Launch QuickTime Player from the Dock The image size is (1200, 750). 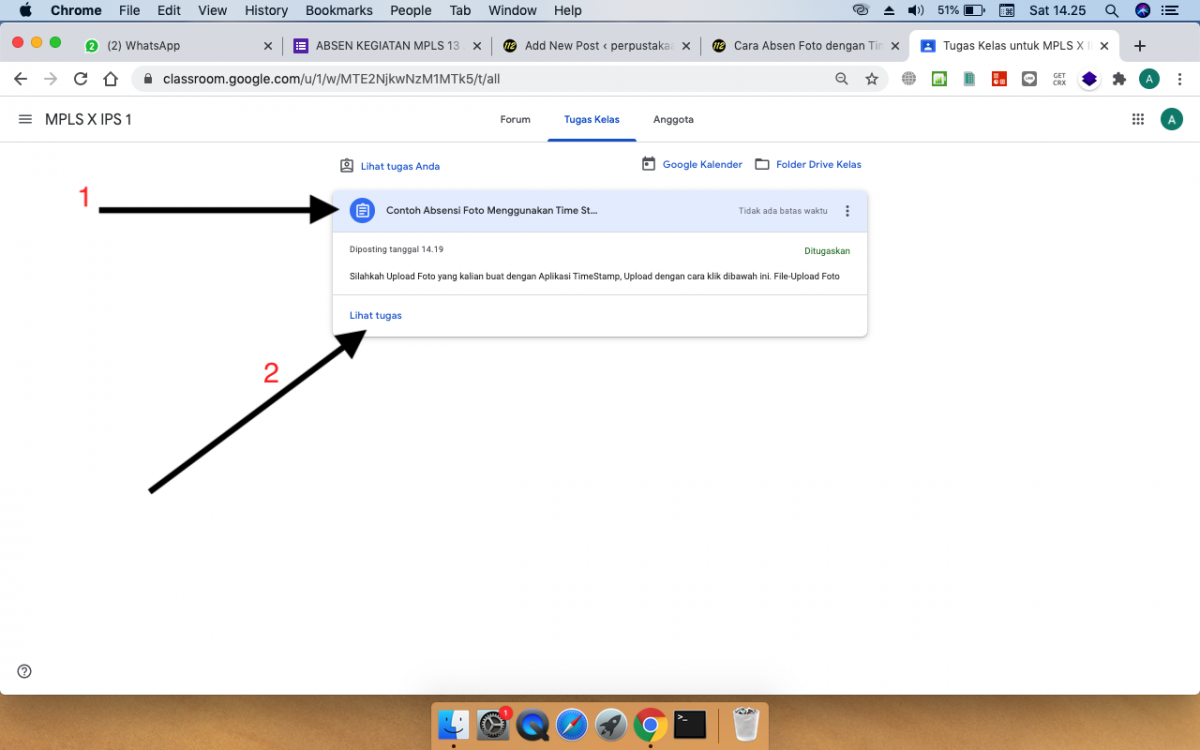[x=532, y=724]
